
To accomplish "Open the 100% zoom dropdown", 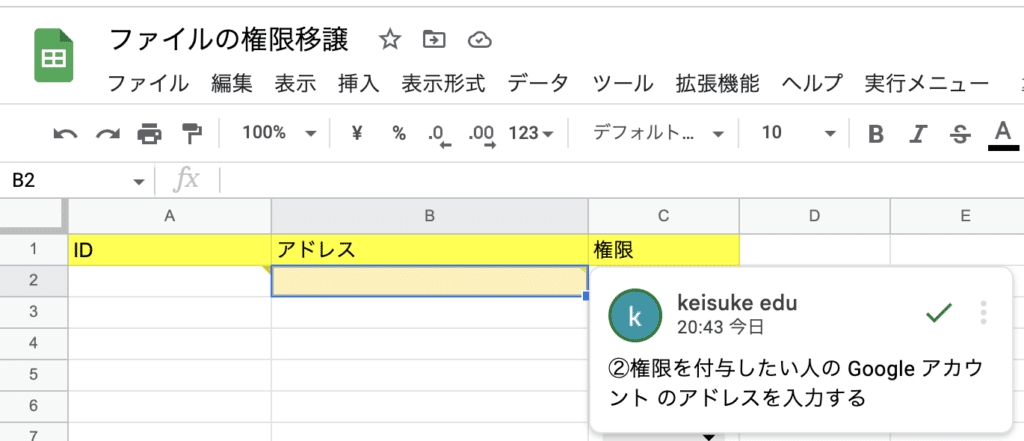I will pos(279,133).
